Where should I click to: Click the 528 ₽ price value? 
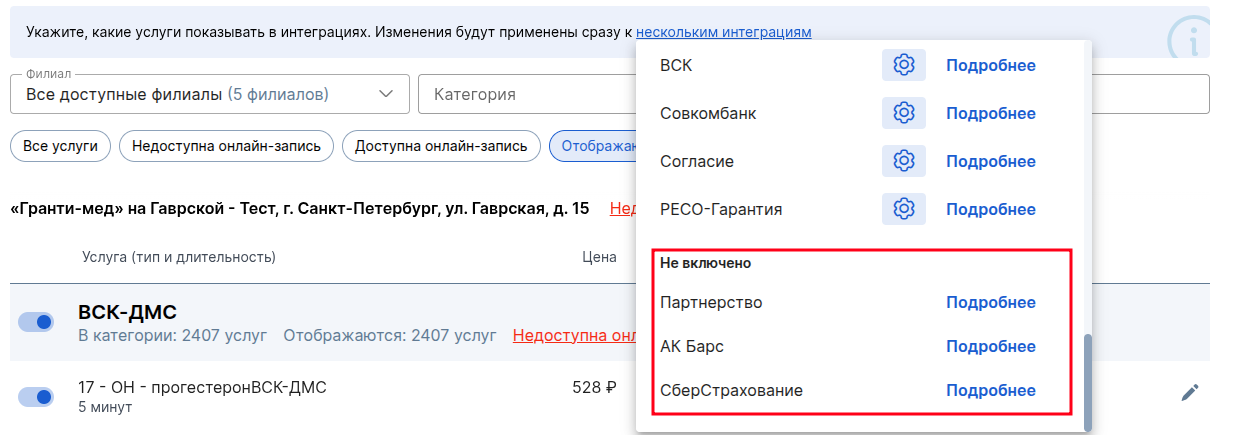594,387
